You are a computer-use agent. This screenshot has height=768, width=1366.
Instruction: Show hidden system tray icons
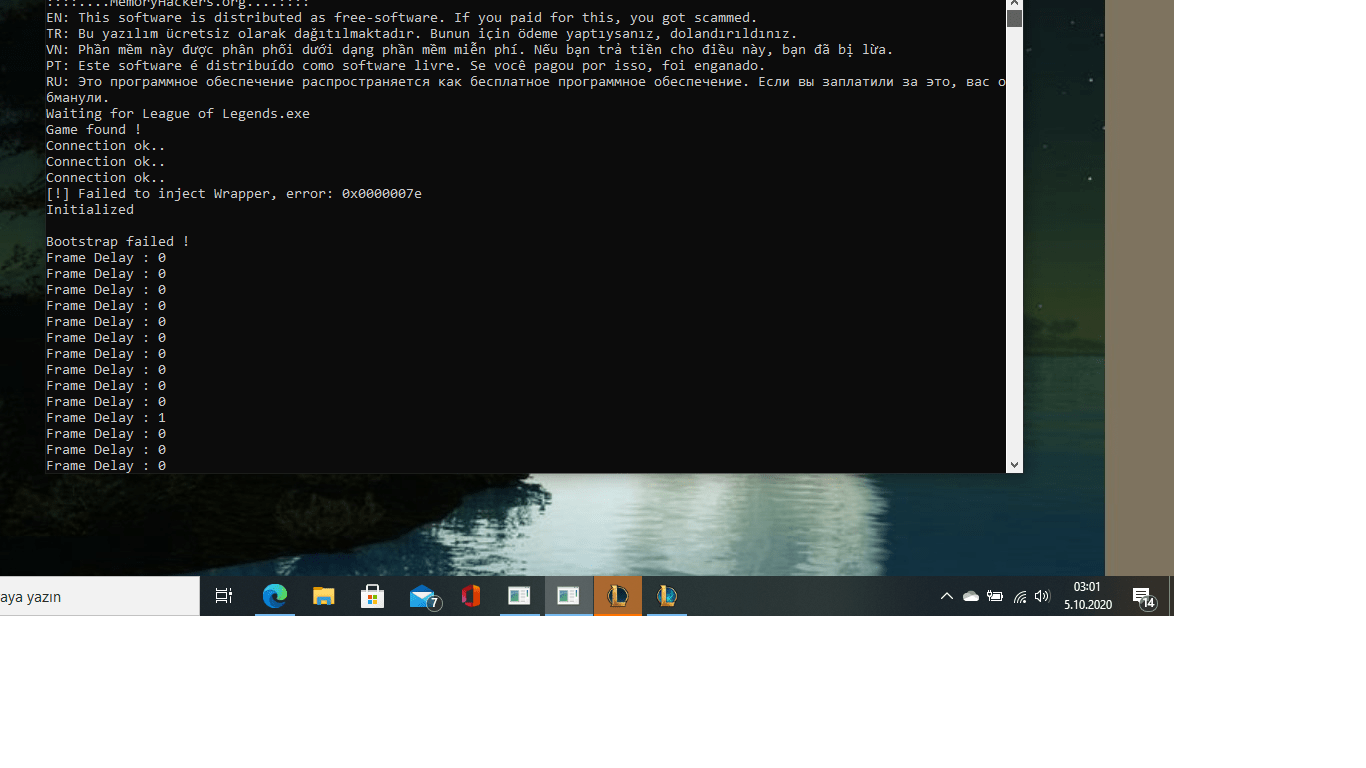tap(947, 596)
